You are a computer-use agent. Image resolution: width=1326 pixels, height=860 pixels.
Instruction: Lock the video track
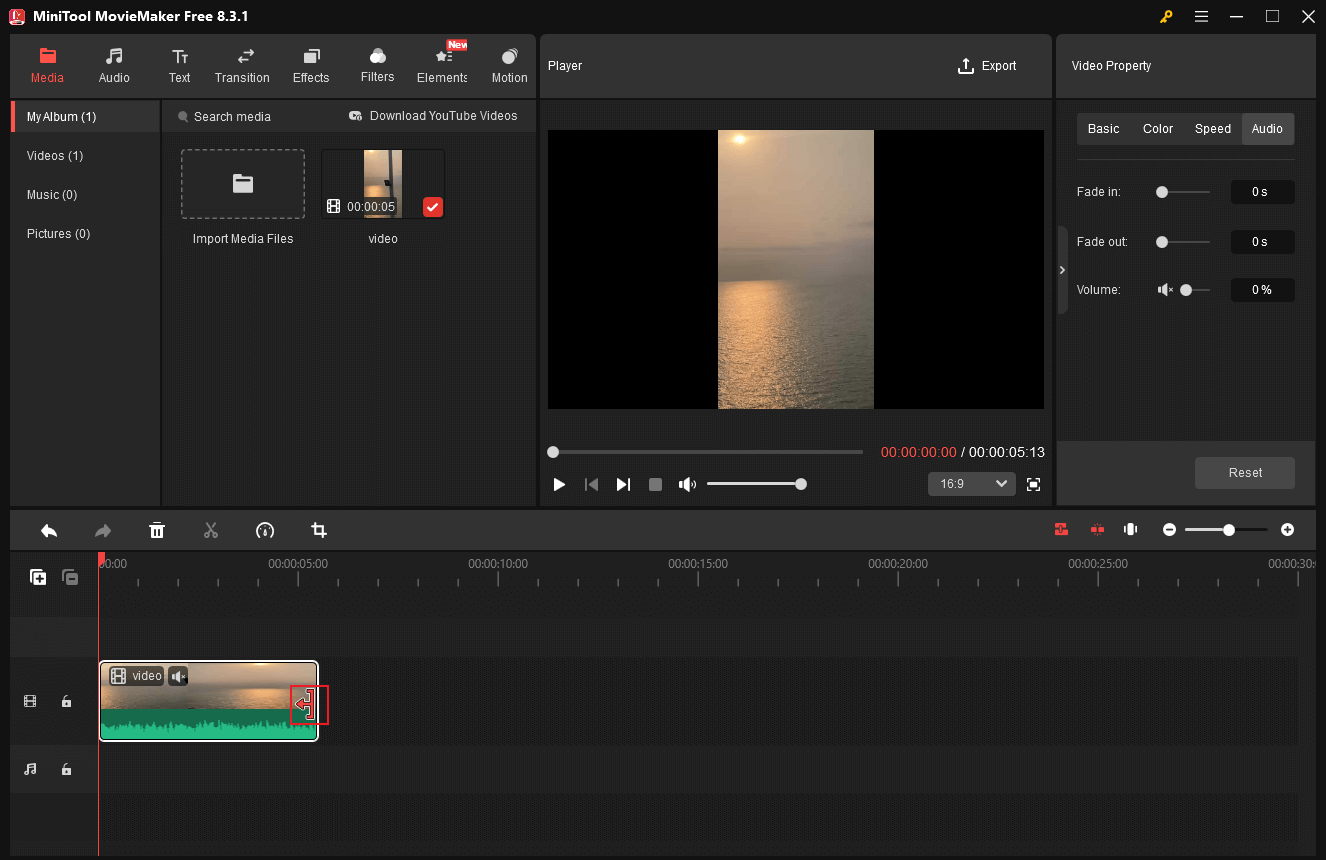[x=66, y=701]
